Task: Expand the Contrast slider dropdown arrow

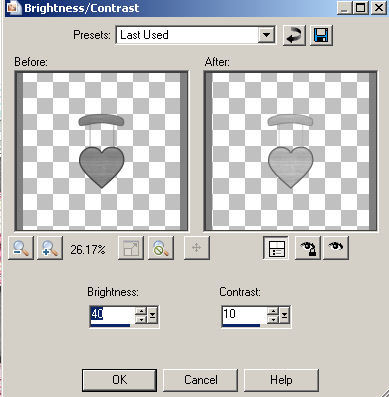Action: point(284,315)
